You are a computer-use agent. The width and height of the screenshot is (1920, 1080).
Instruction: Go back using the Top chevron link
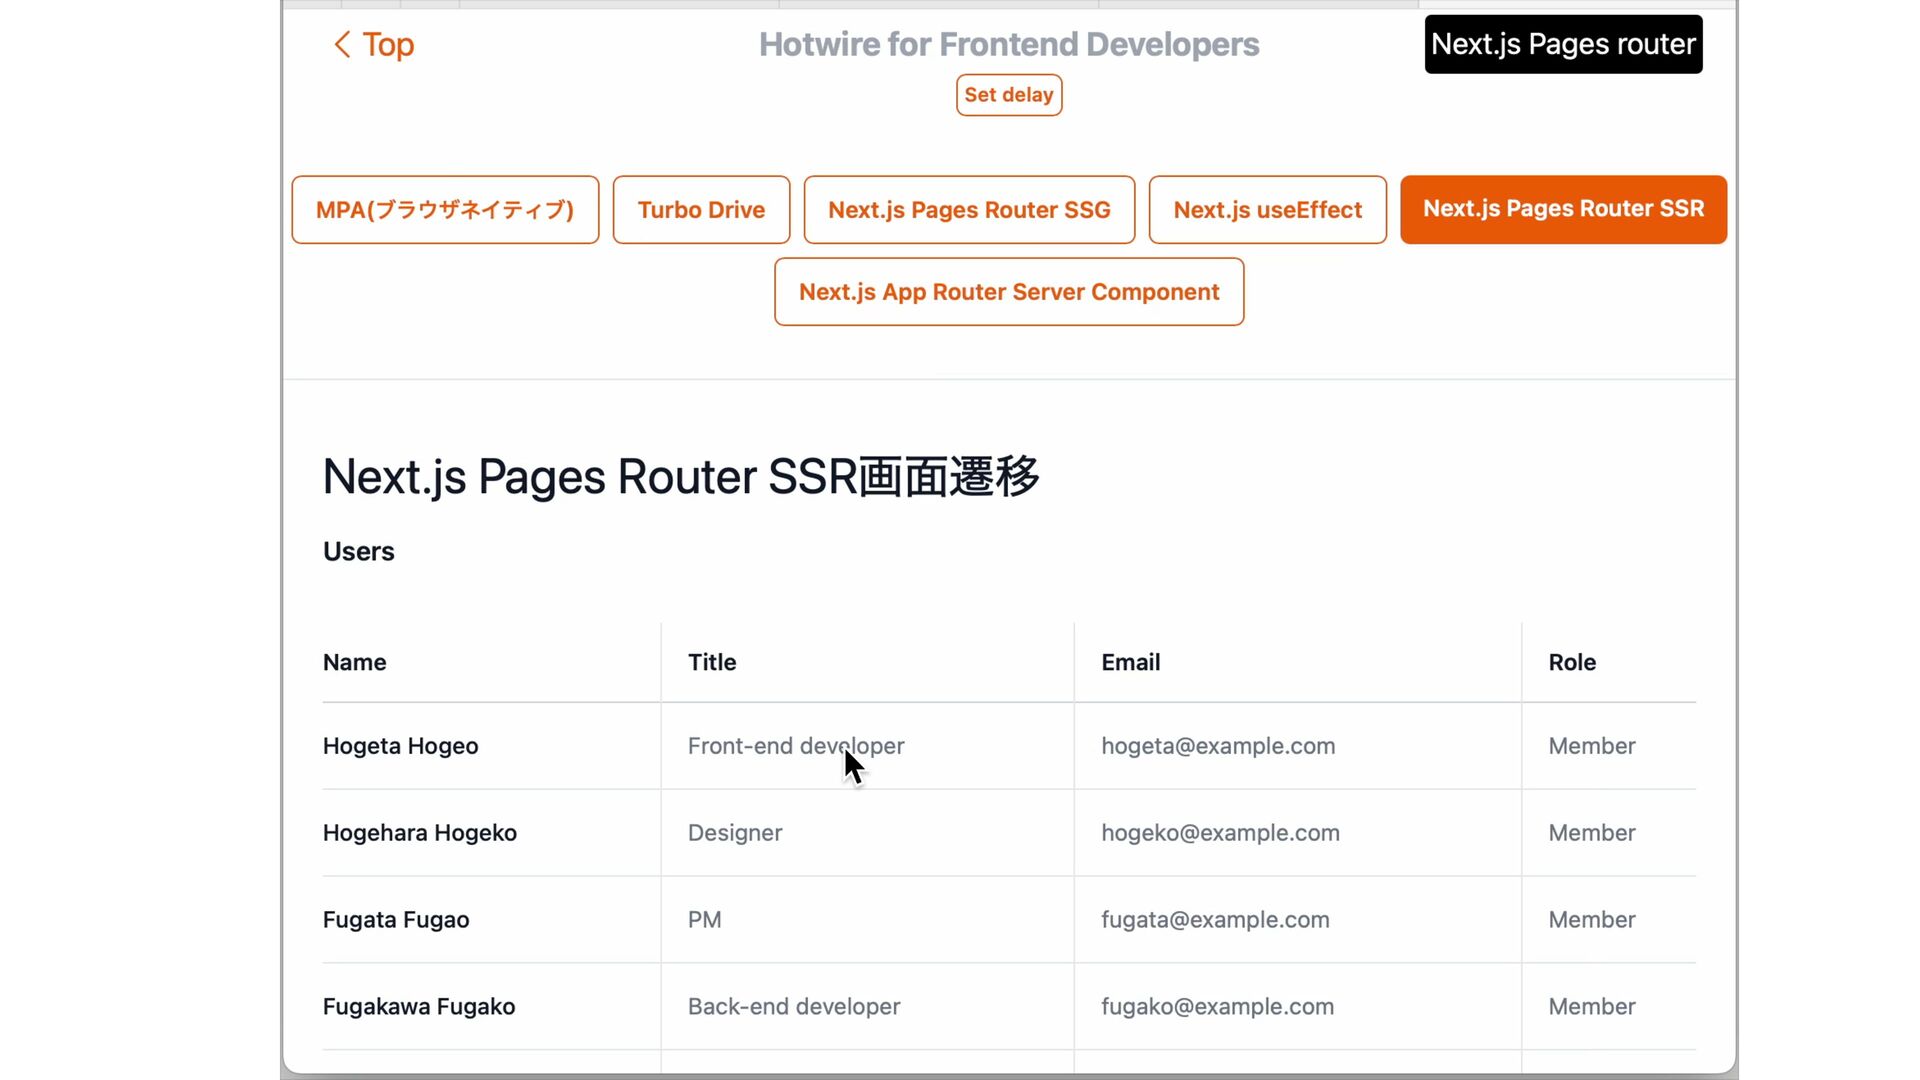373,44
